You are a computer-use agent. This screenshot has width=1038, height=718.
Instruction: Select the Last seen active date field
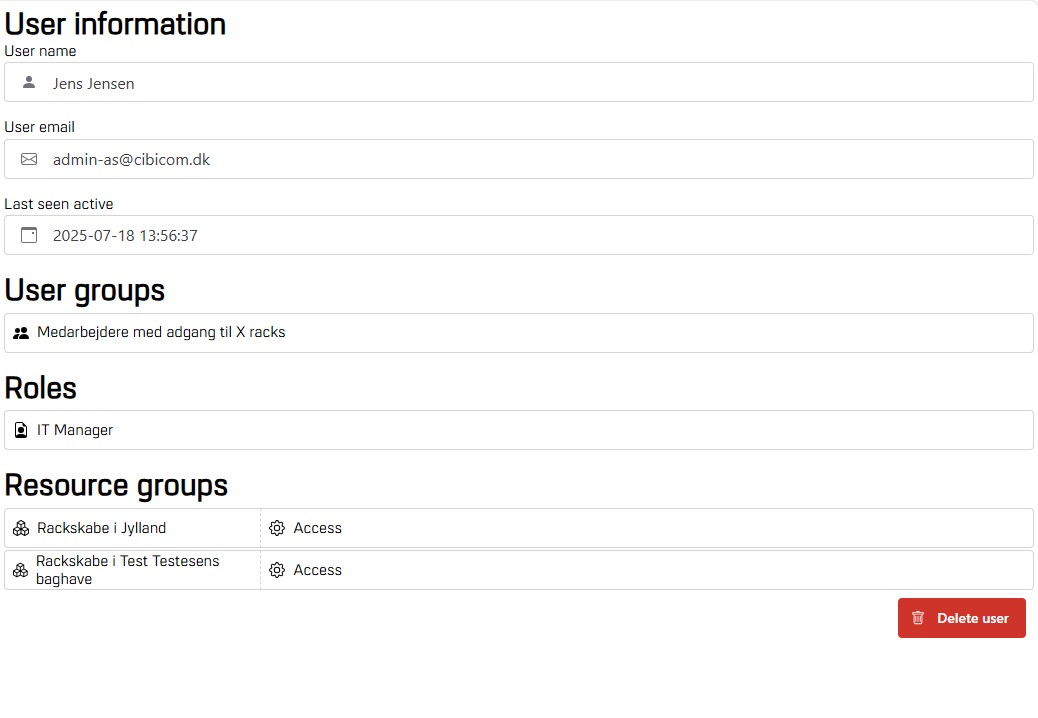click(540, 236)
